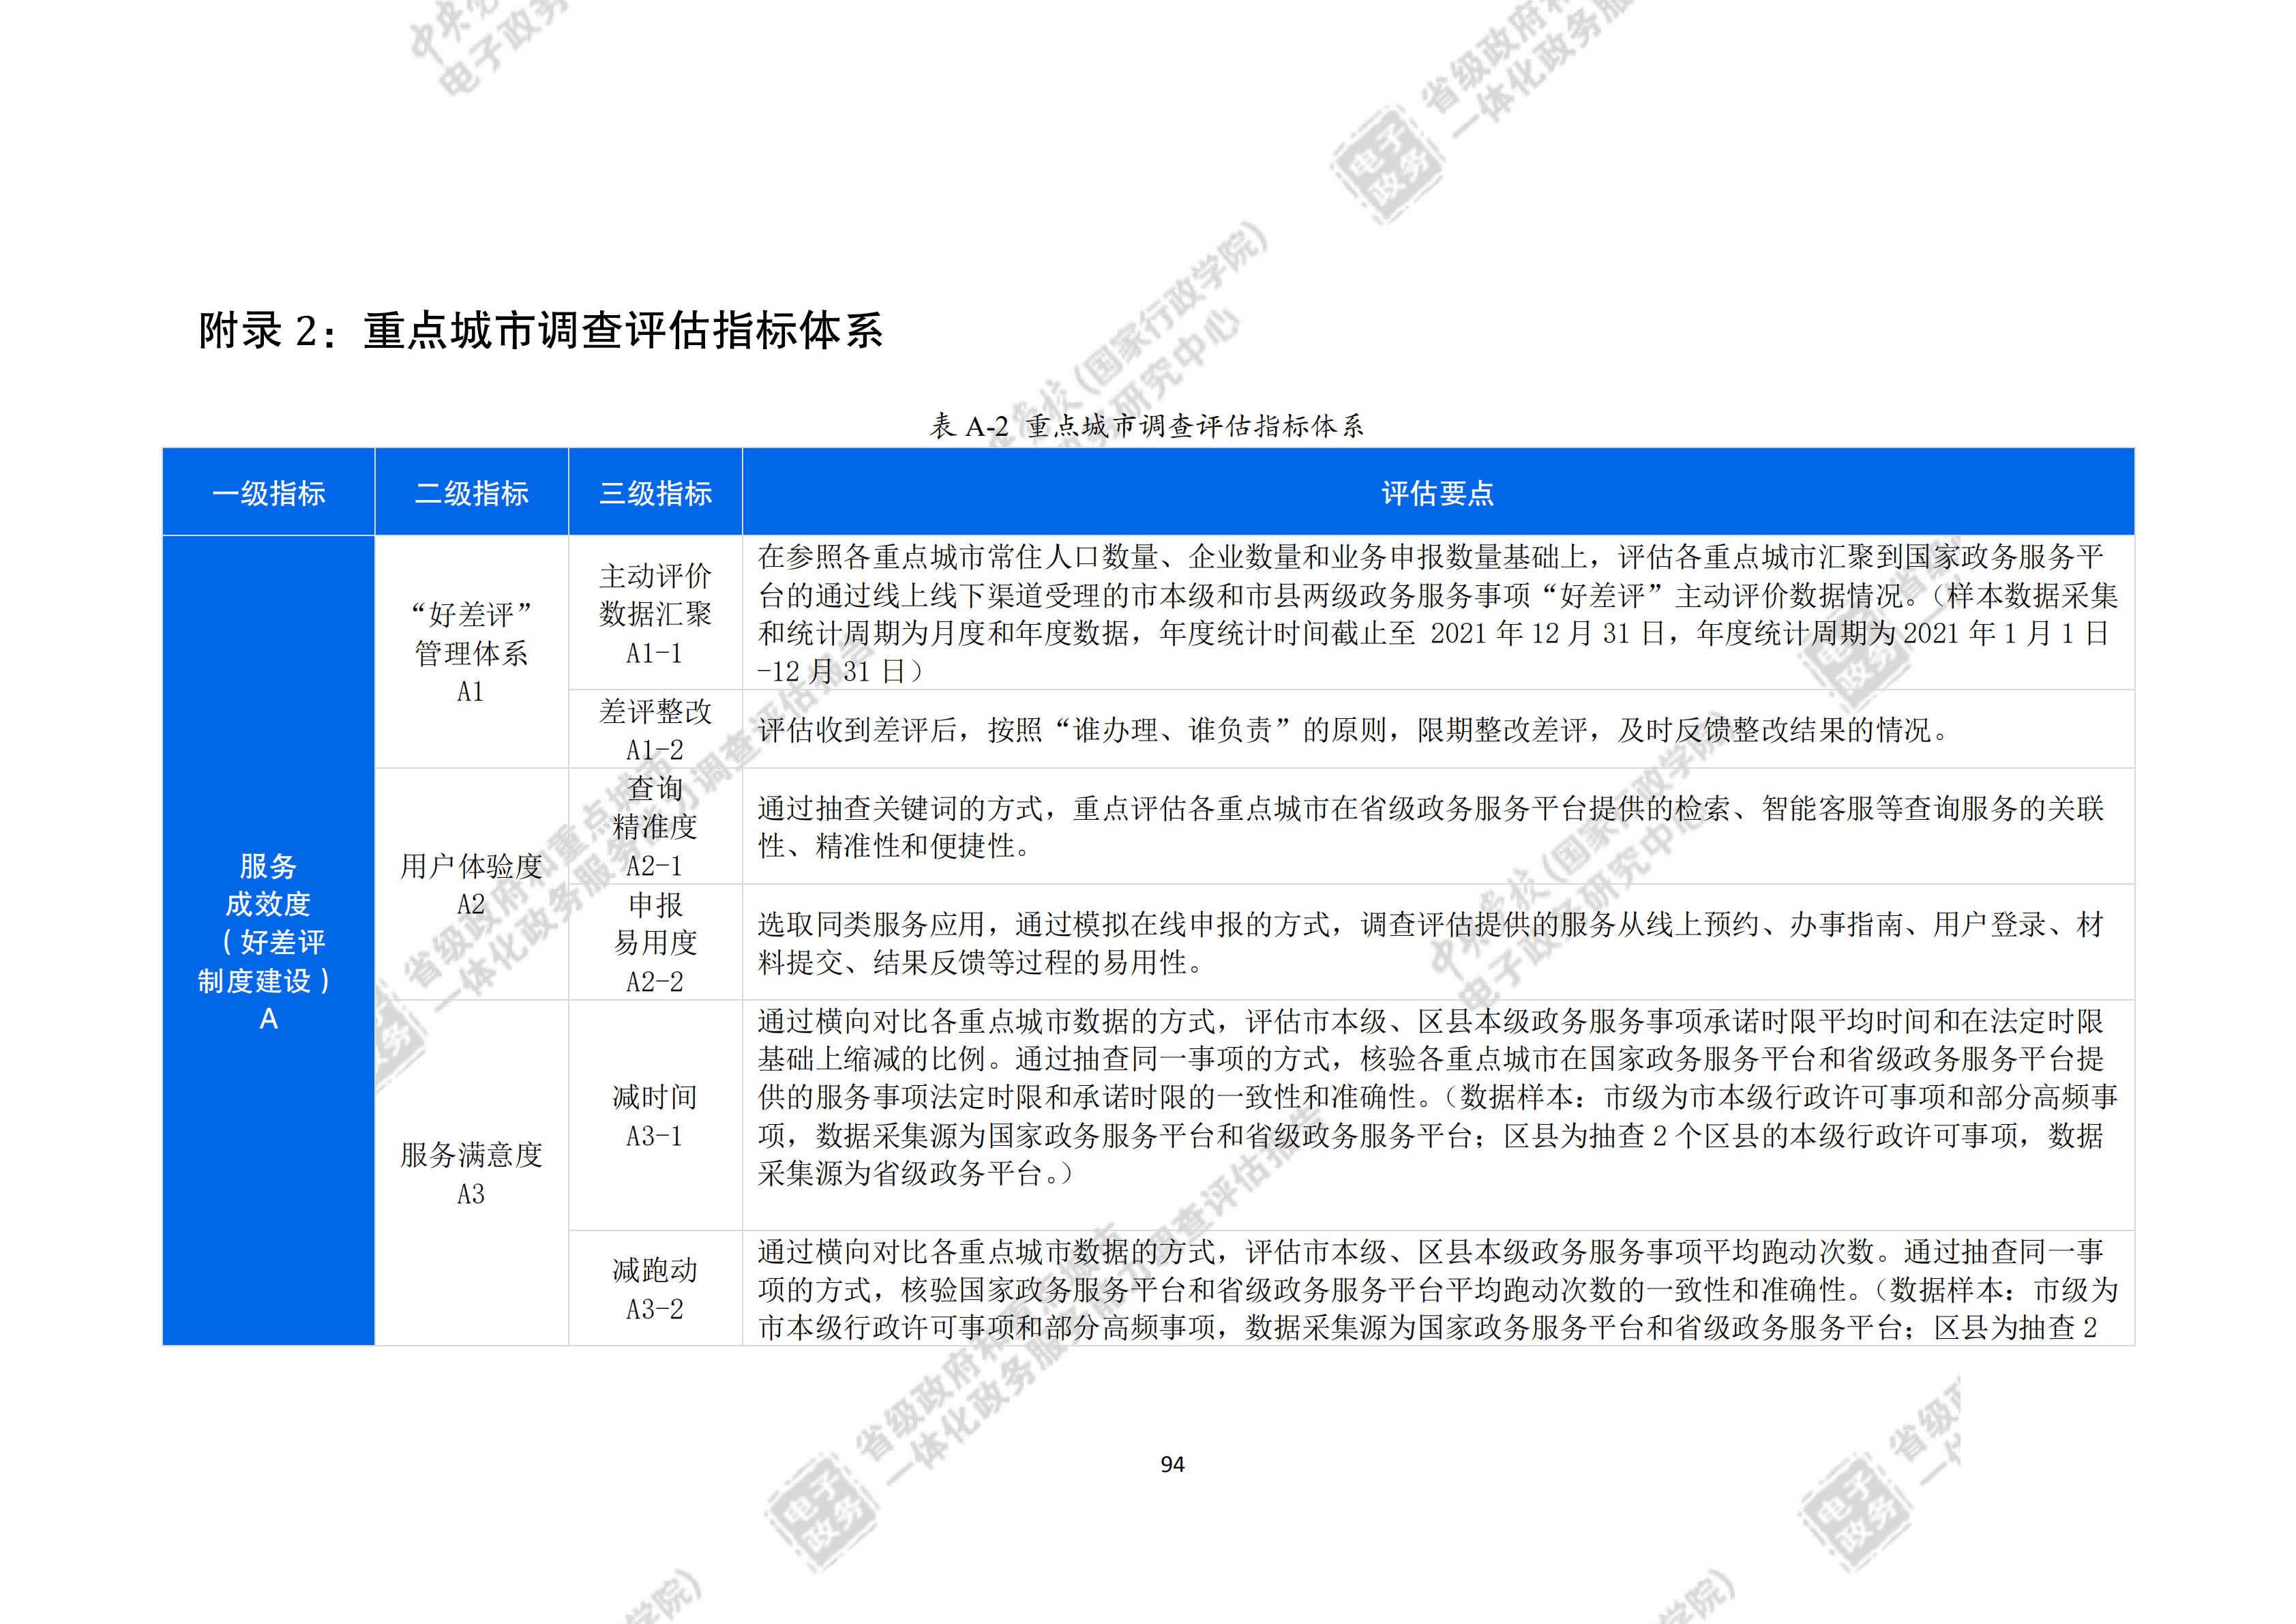2296x1624 pixels.
Task: Click the paragraph beginning 选取同类服务应用
Action: pos(1430,943)
